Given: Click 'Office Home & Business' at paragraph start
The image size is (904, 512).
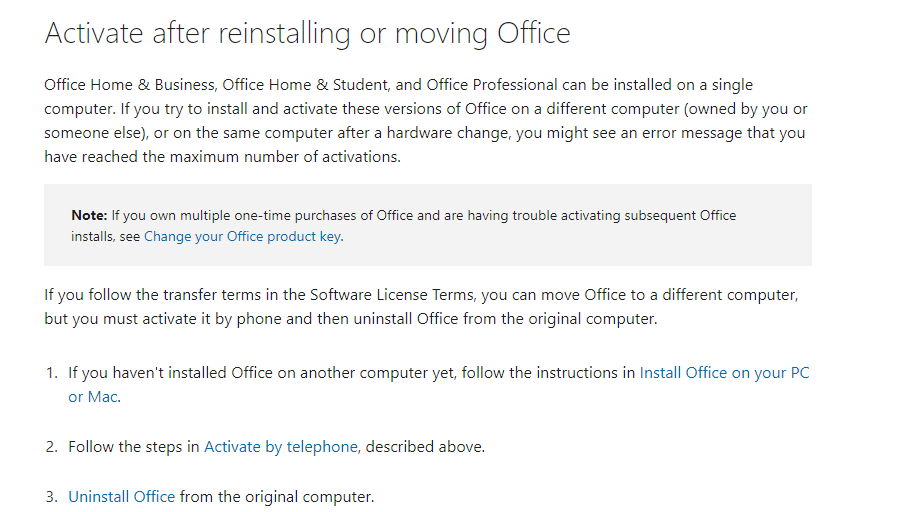Looking at the screenshot, I should click(130, 85).
